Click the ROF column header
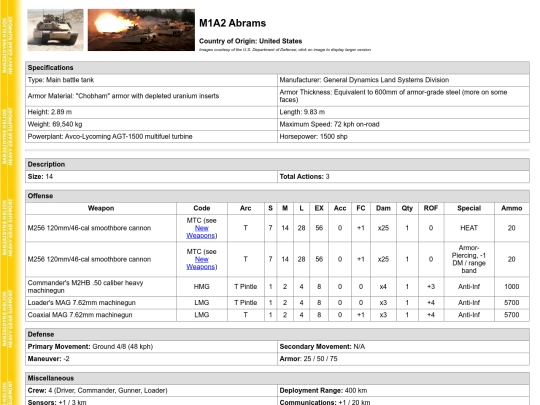 (x=431, y=208)
